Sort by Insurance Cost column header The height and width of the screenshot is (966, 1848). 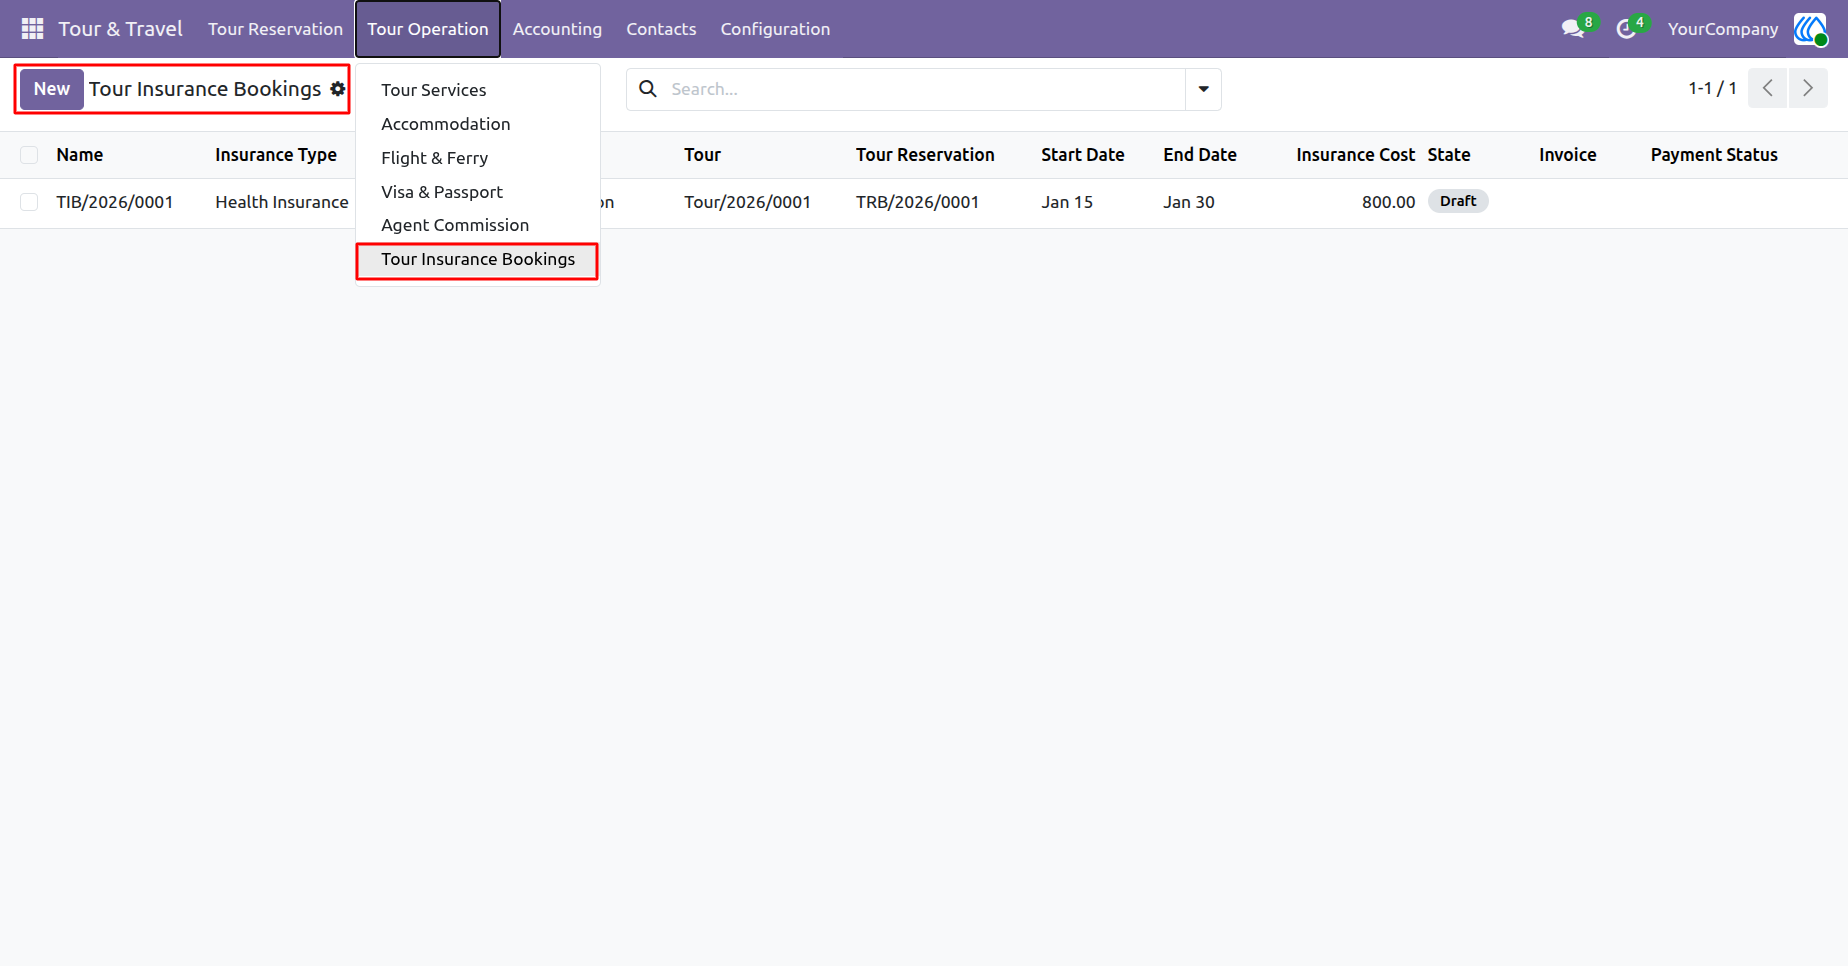pyautogui.click(x=1355, y=155)
